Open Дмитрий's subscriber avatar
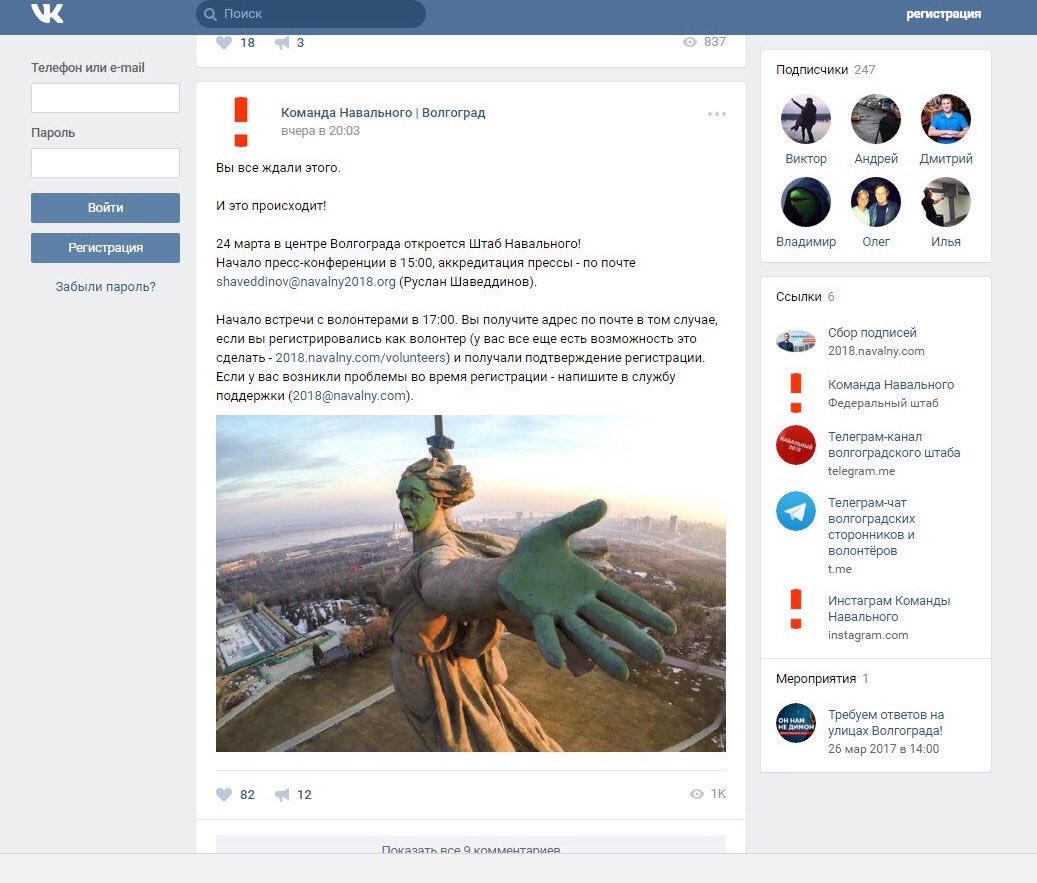Image resolution: width=1037 pixels, height=883 pixels. coord(946,119)
